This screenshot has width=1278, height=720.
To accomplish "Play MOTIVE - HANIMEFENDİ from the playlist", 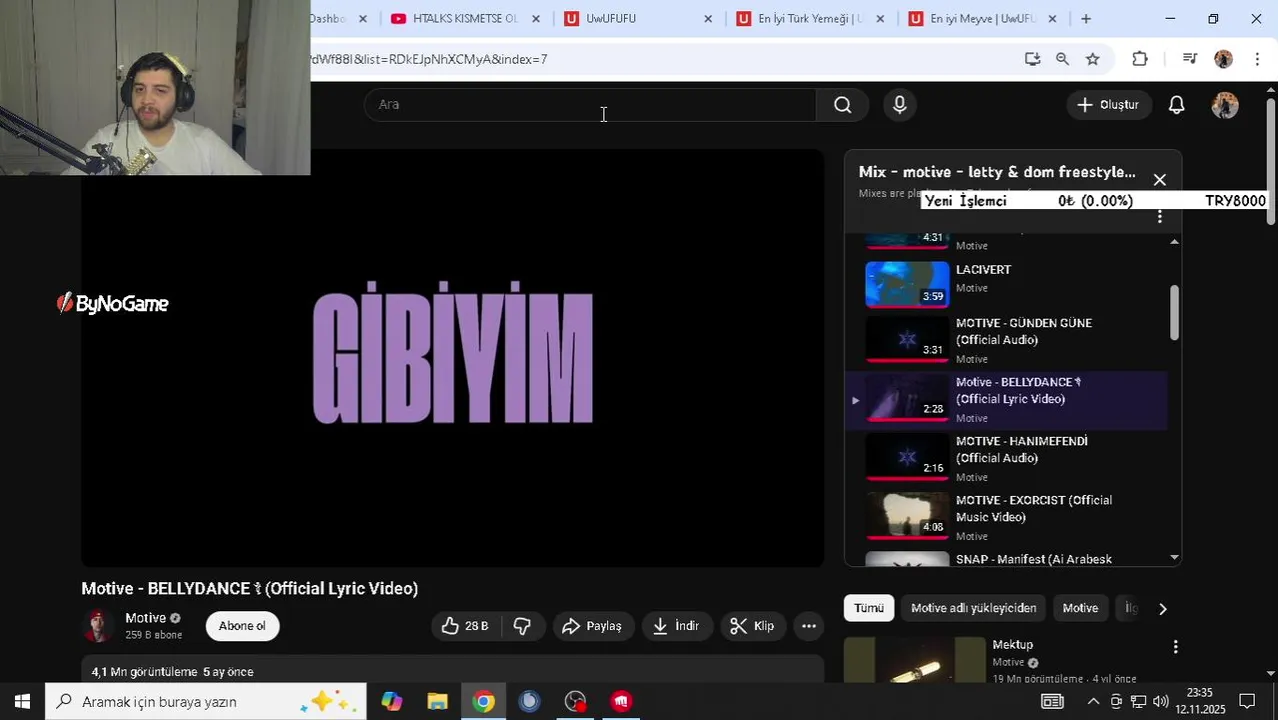I will [1005, 459].
